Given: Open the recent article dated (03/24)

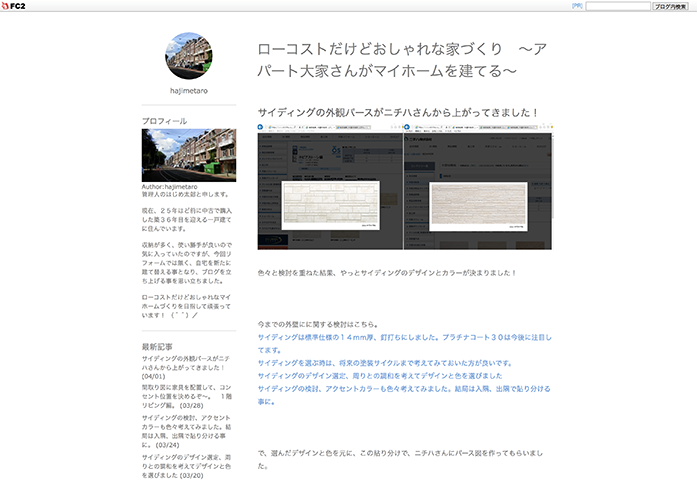Looking at the screenshot, I should [x=186, y=431].
